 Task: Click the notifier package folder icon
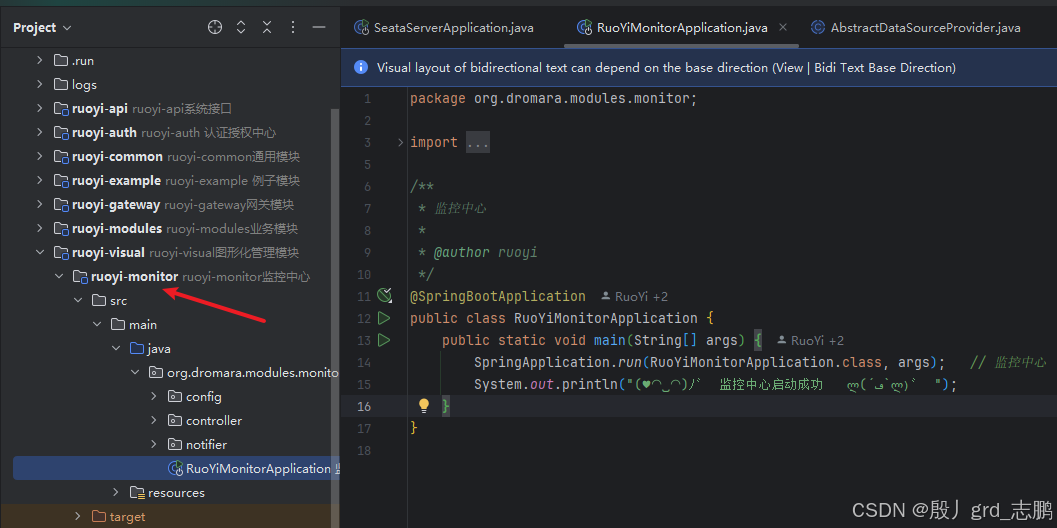(175, 444)
